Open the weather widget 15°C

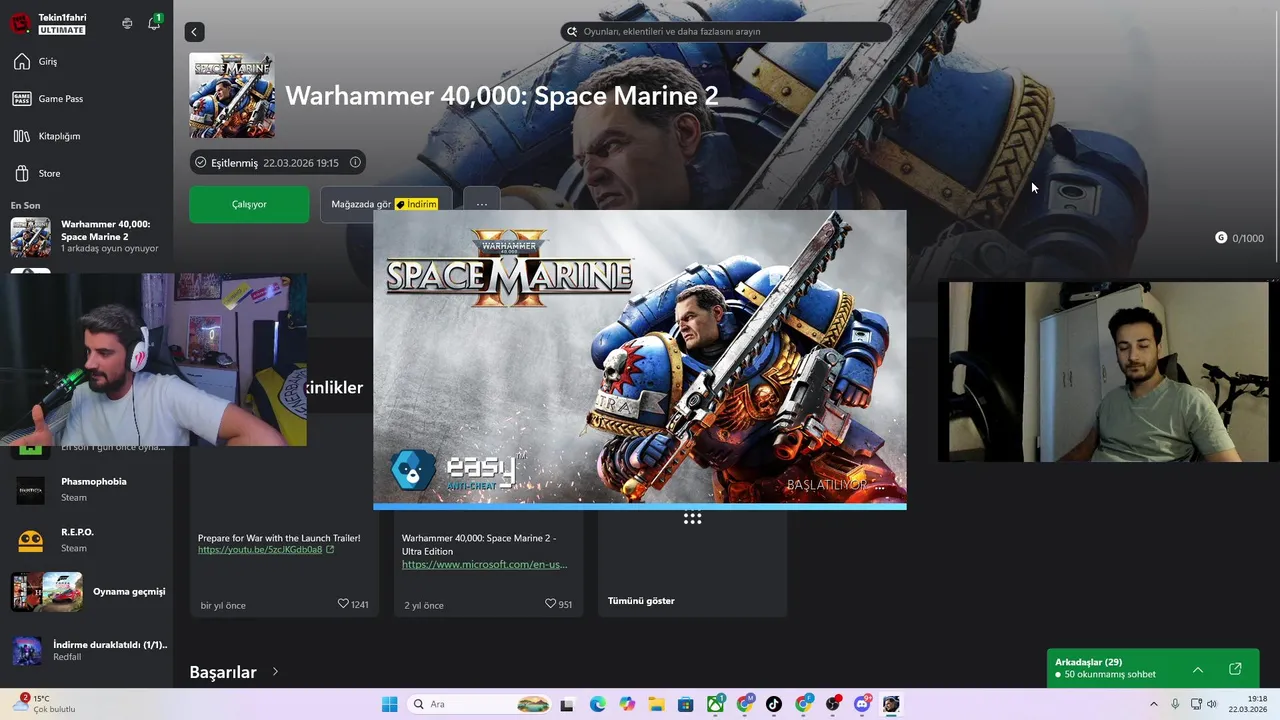tap(44, 704)
